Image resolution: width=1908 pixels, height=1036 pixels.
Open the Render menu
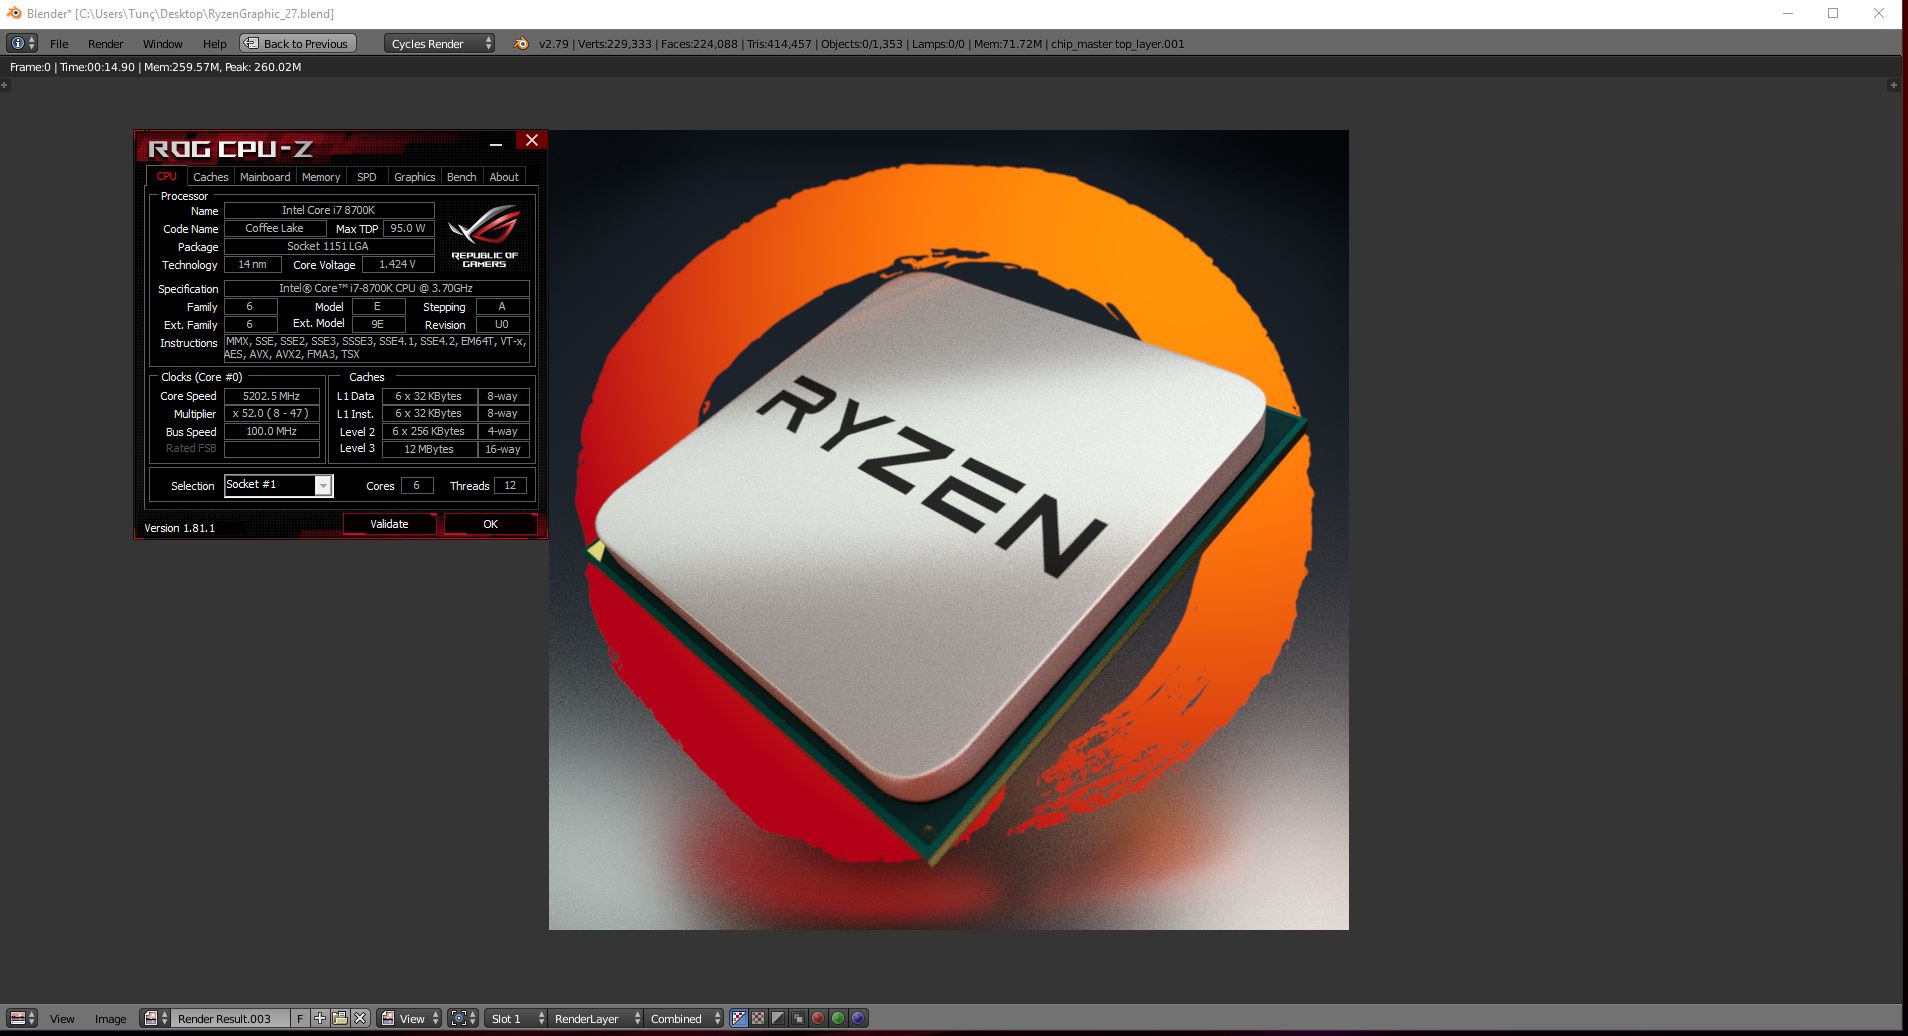click(x=105, y=43)
